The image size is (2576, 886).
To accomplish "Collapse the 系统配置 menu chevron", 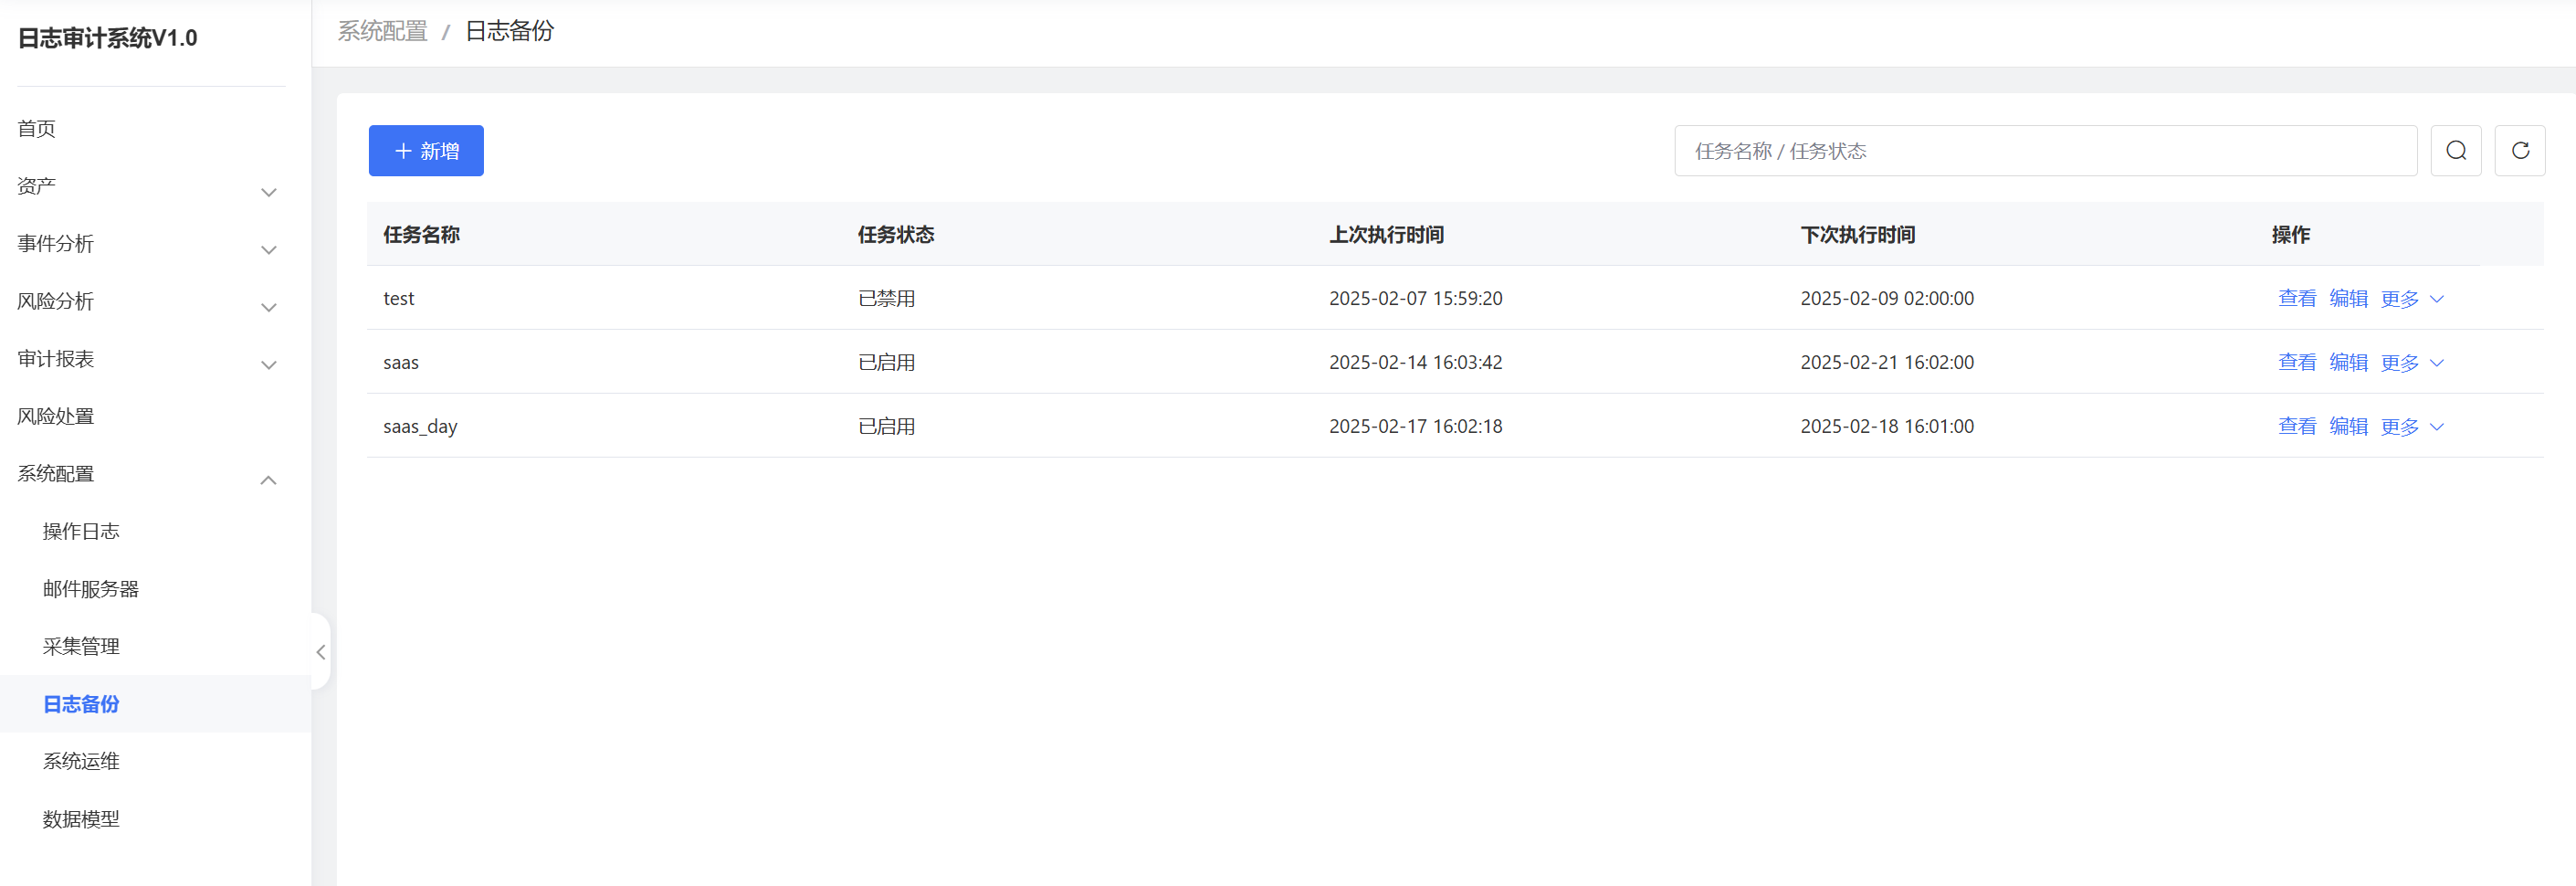I will click(x=268, y=480).
